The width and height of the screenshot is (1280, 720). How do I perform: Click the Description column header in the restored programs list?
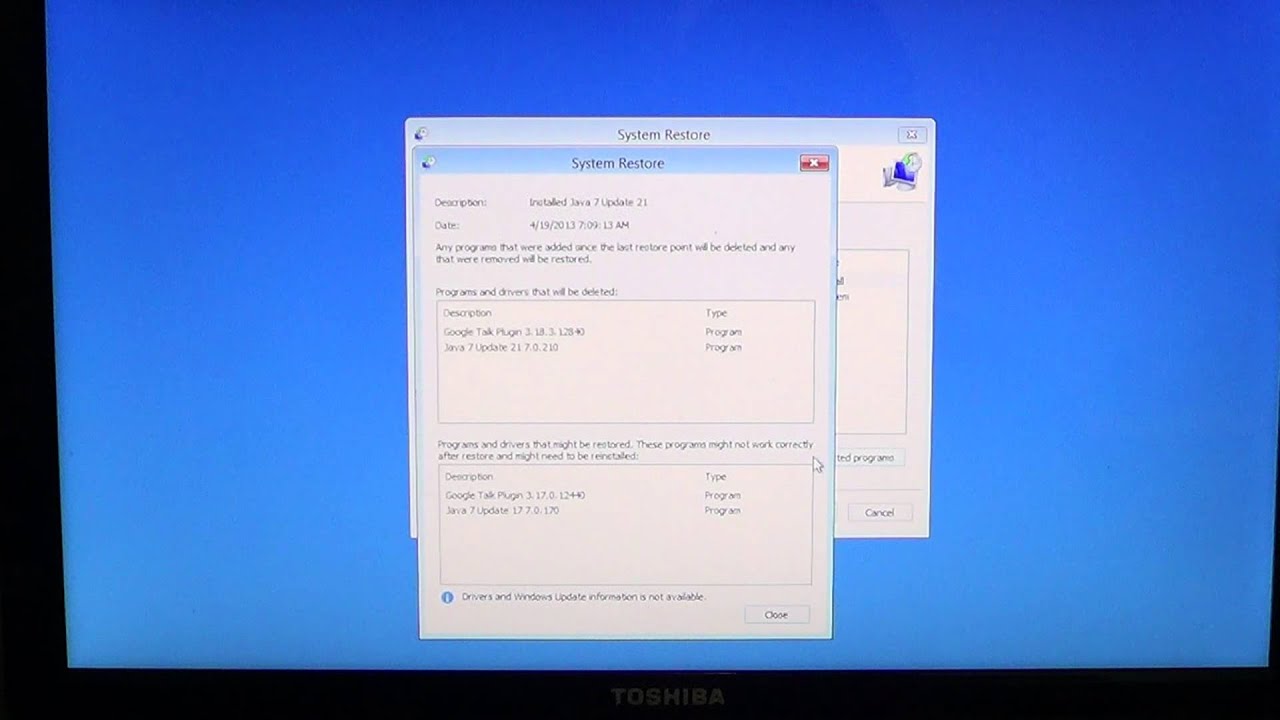pos(469,477)
